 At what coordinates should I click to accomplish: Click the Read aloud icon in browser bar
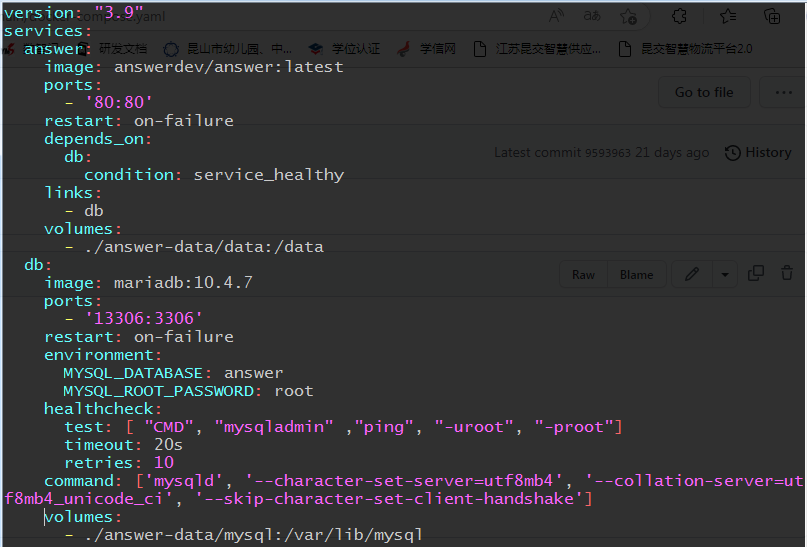click(x=556, y=16)
